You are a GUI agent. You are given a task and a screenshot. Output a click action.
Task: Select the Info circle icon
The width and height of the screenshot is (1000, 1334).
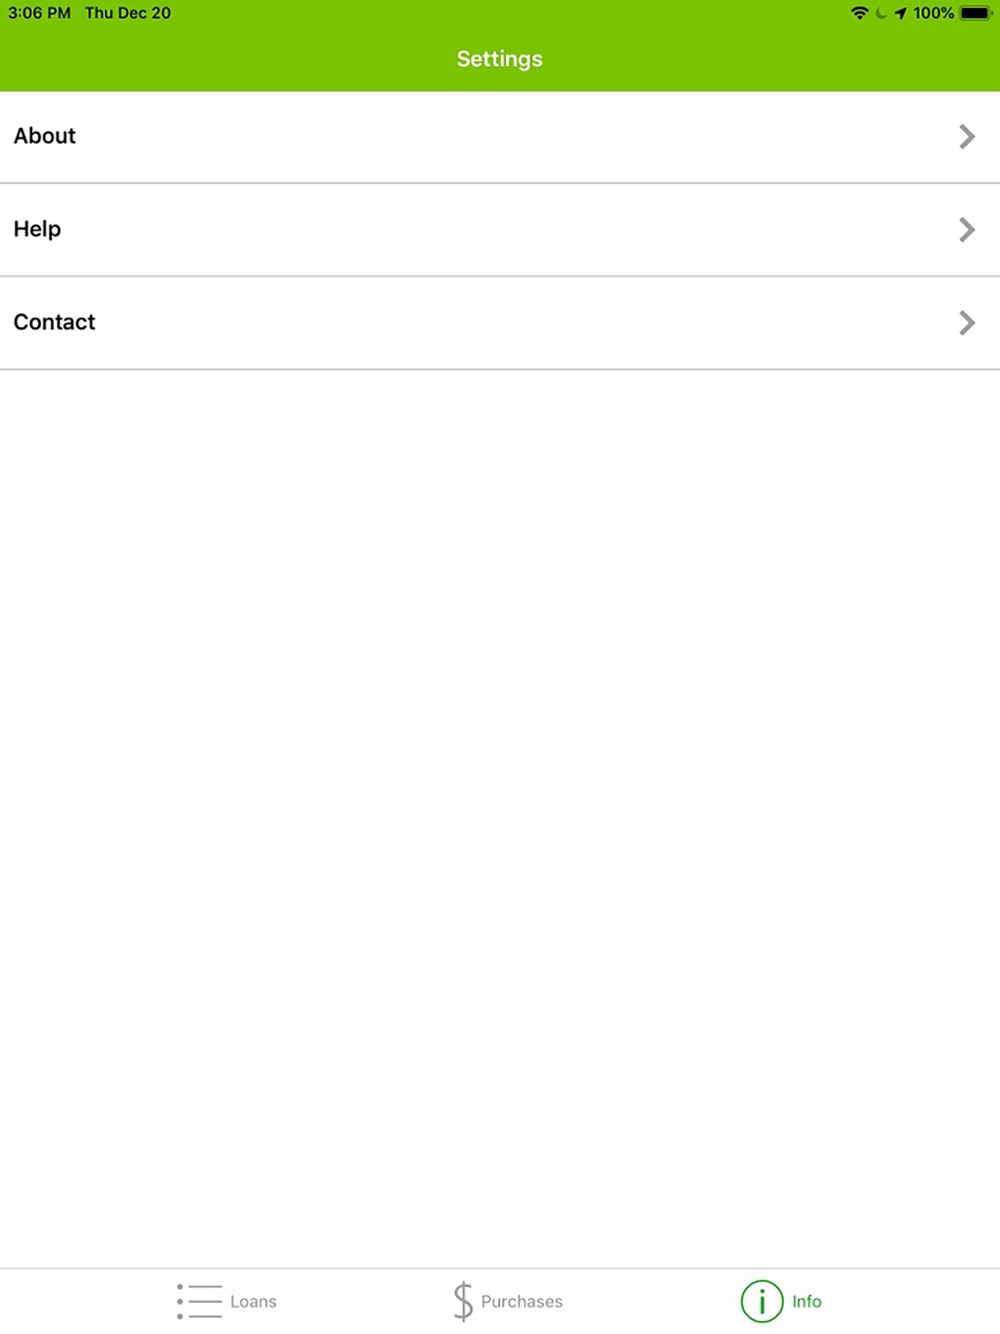pyautogui.click(x=762, y=1301)
